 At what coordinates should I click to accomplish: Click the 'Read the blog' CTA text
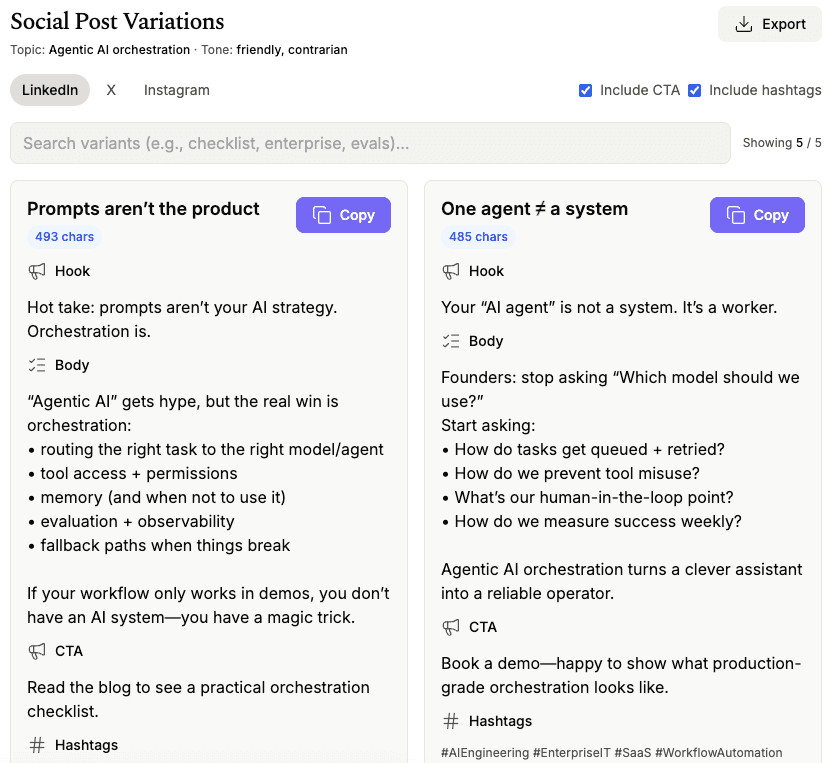(x=198, y=699)
